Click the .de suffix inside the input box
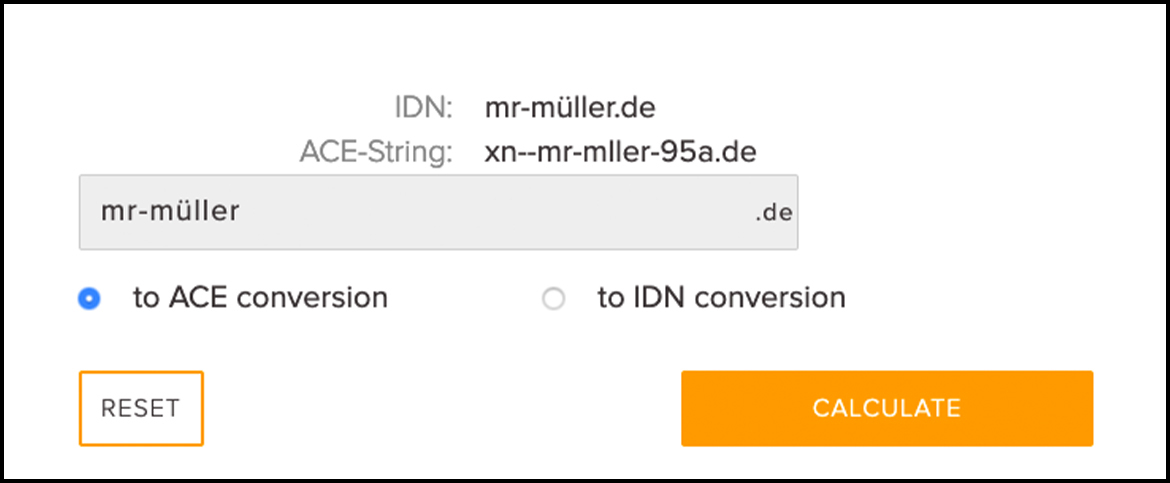The width and height of the screenshot is (1170, 483). pyautogui.click(x=773, y=213)
